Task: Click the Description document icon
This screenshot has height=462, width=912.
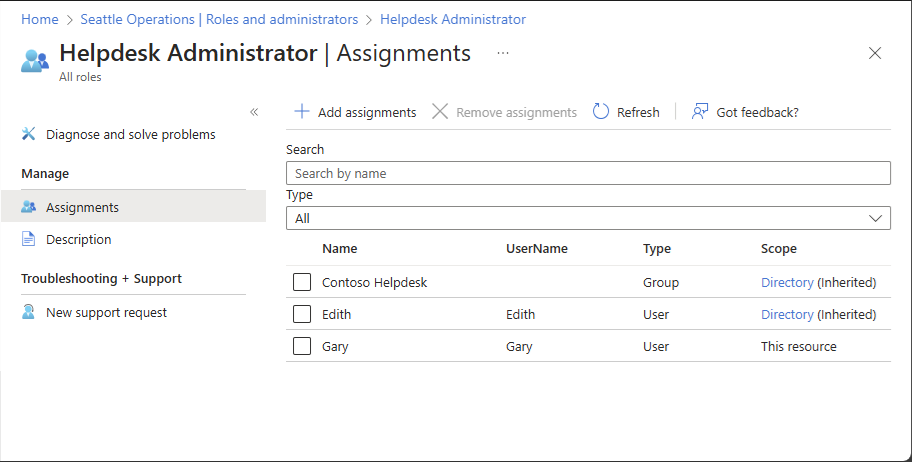Action: point(28,239)
